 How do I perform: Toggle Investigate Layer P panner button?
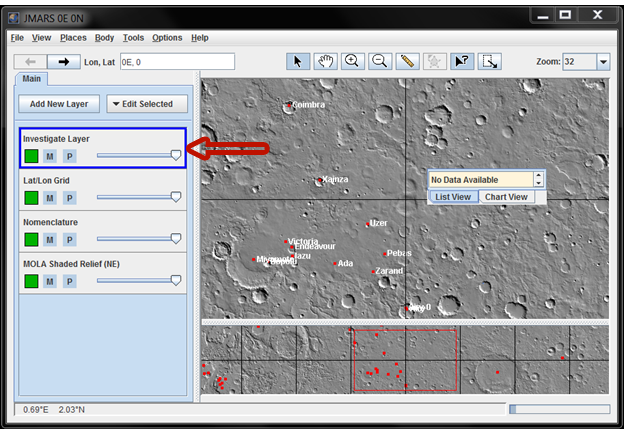tap(70, 156)
